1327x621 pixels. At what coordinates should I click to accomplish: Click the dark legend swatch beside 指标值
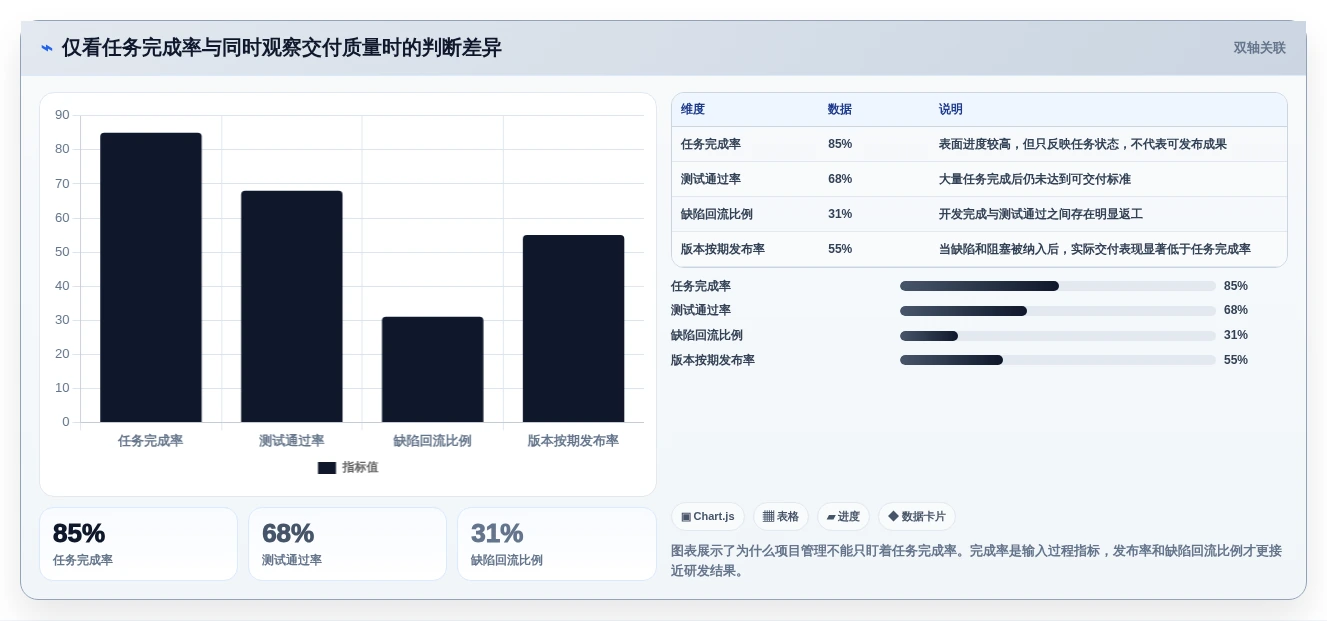[x=327, y=467]
